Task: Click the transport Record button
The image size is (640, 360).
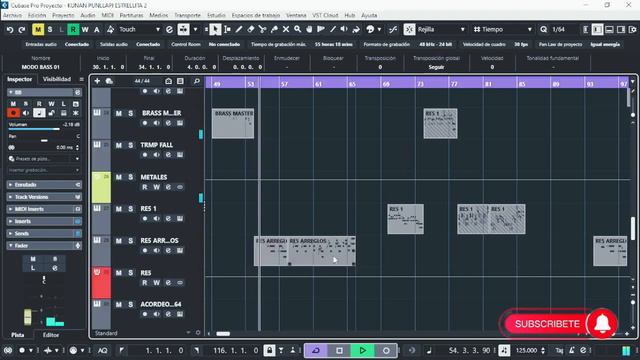Action: (386, 350)
